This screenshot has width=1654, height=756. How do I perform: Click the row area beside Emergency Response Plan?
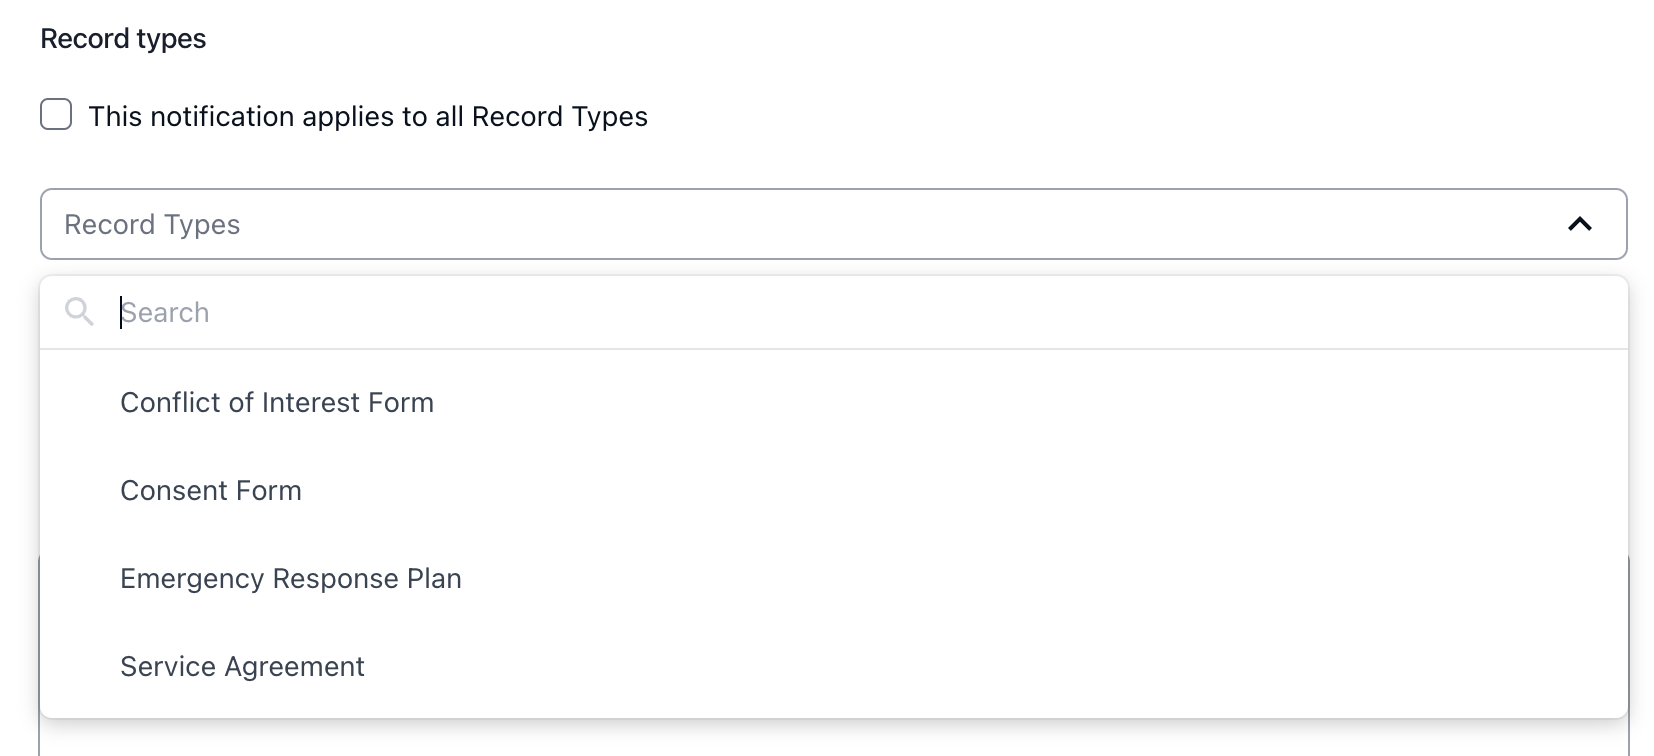(x=1000, y=579)
